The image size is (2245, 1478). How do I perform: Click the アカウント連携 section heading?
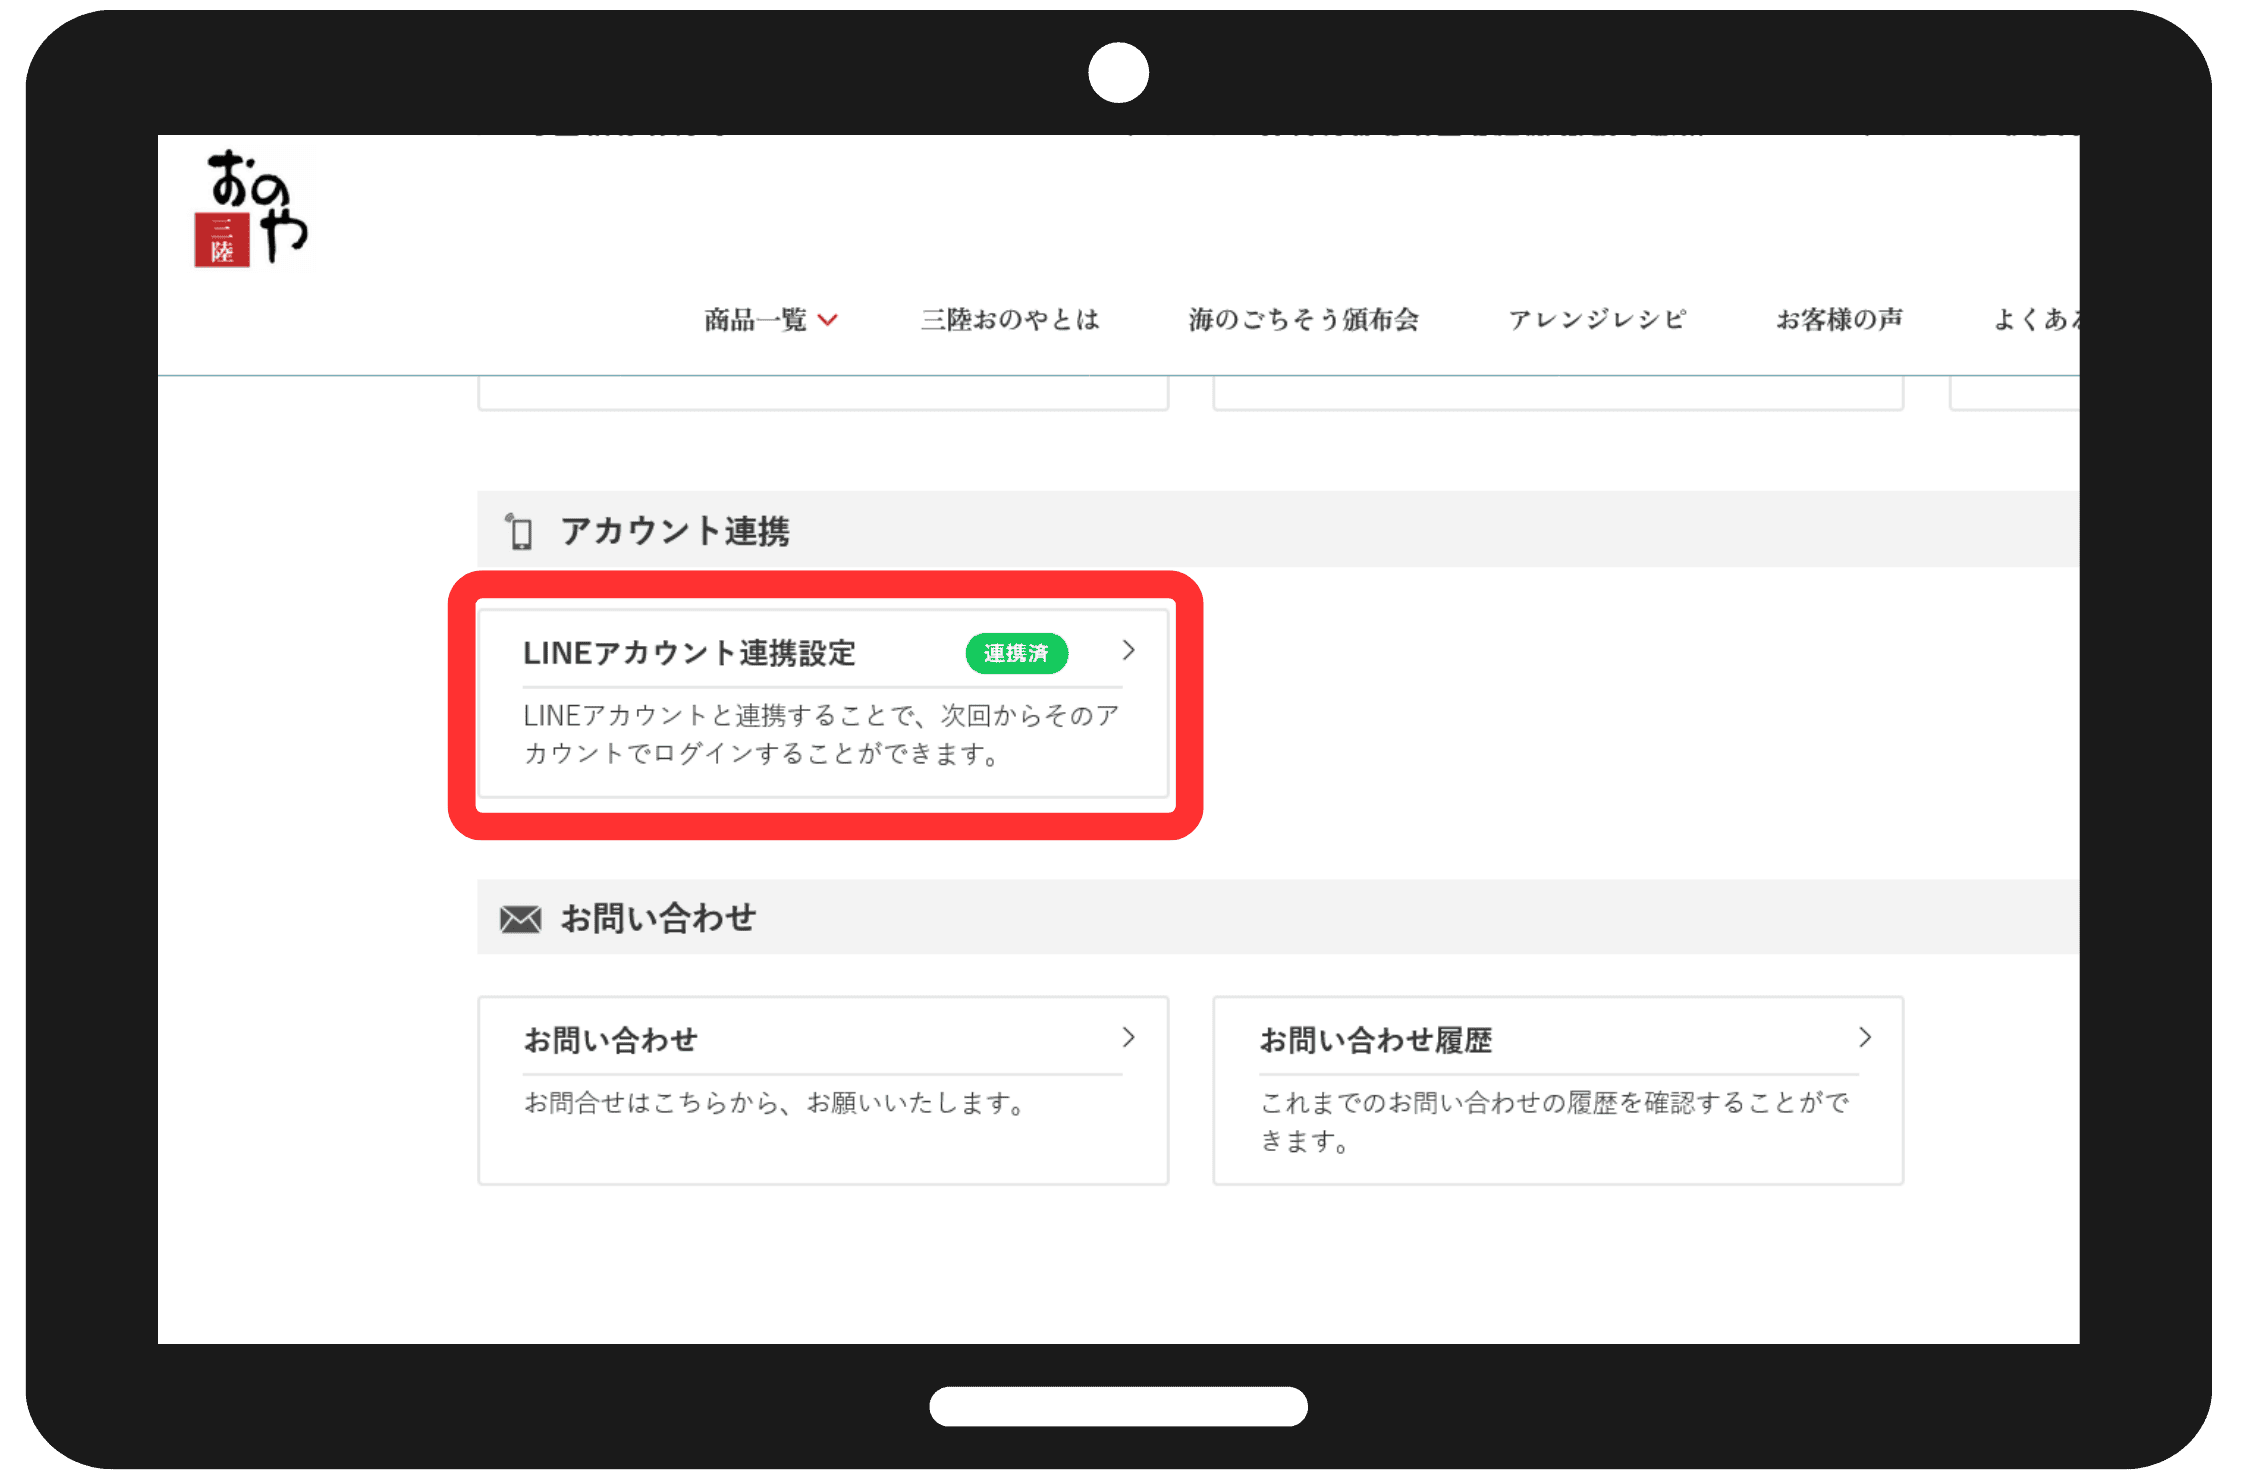pos(675,531)
